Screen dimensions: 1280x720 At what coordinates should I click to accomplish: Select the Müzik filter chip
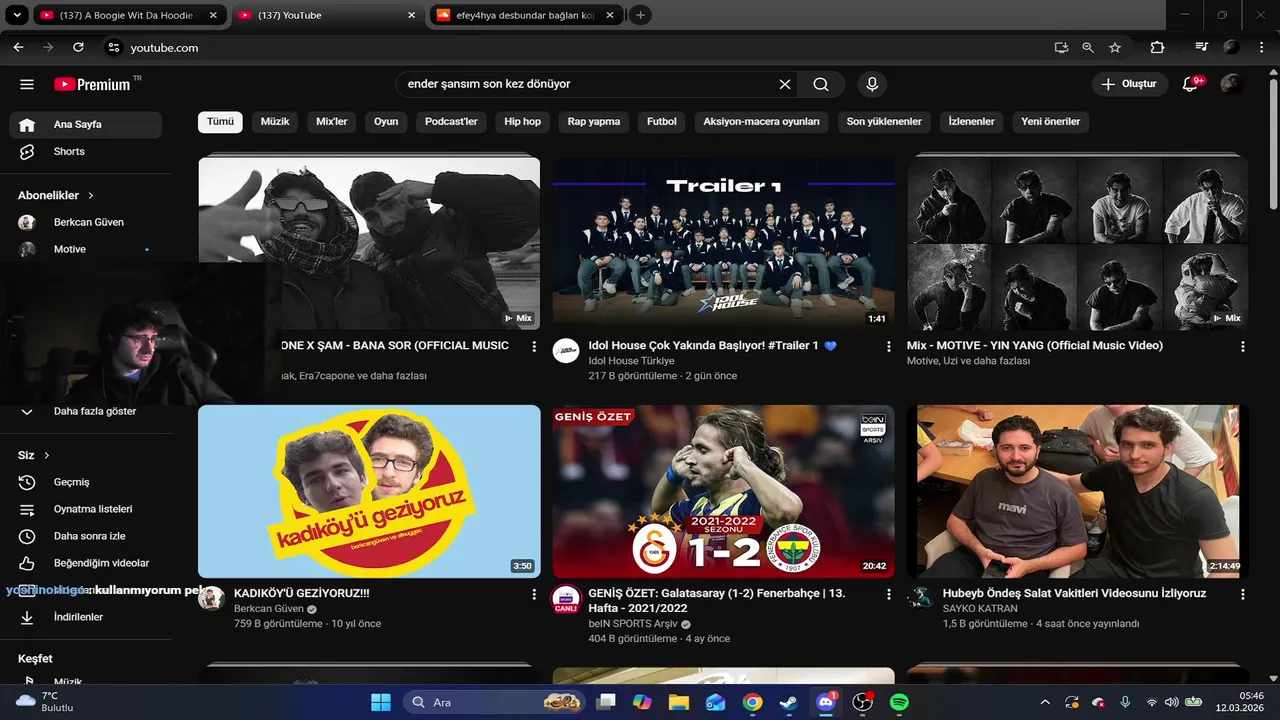coord(275,121)
